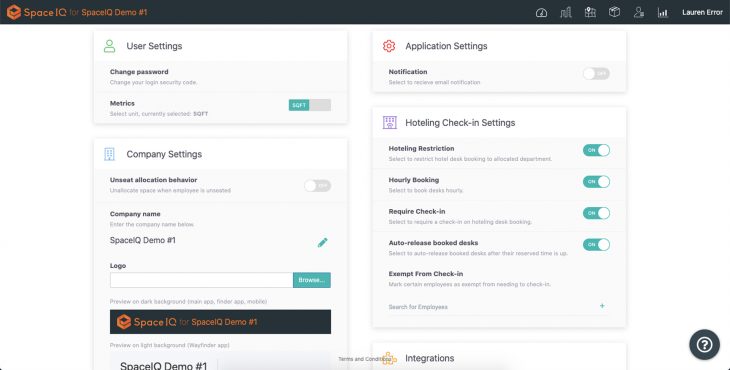
Task: Toggle Unseat allocation behavior switch
Action: click(318, 186)
